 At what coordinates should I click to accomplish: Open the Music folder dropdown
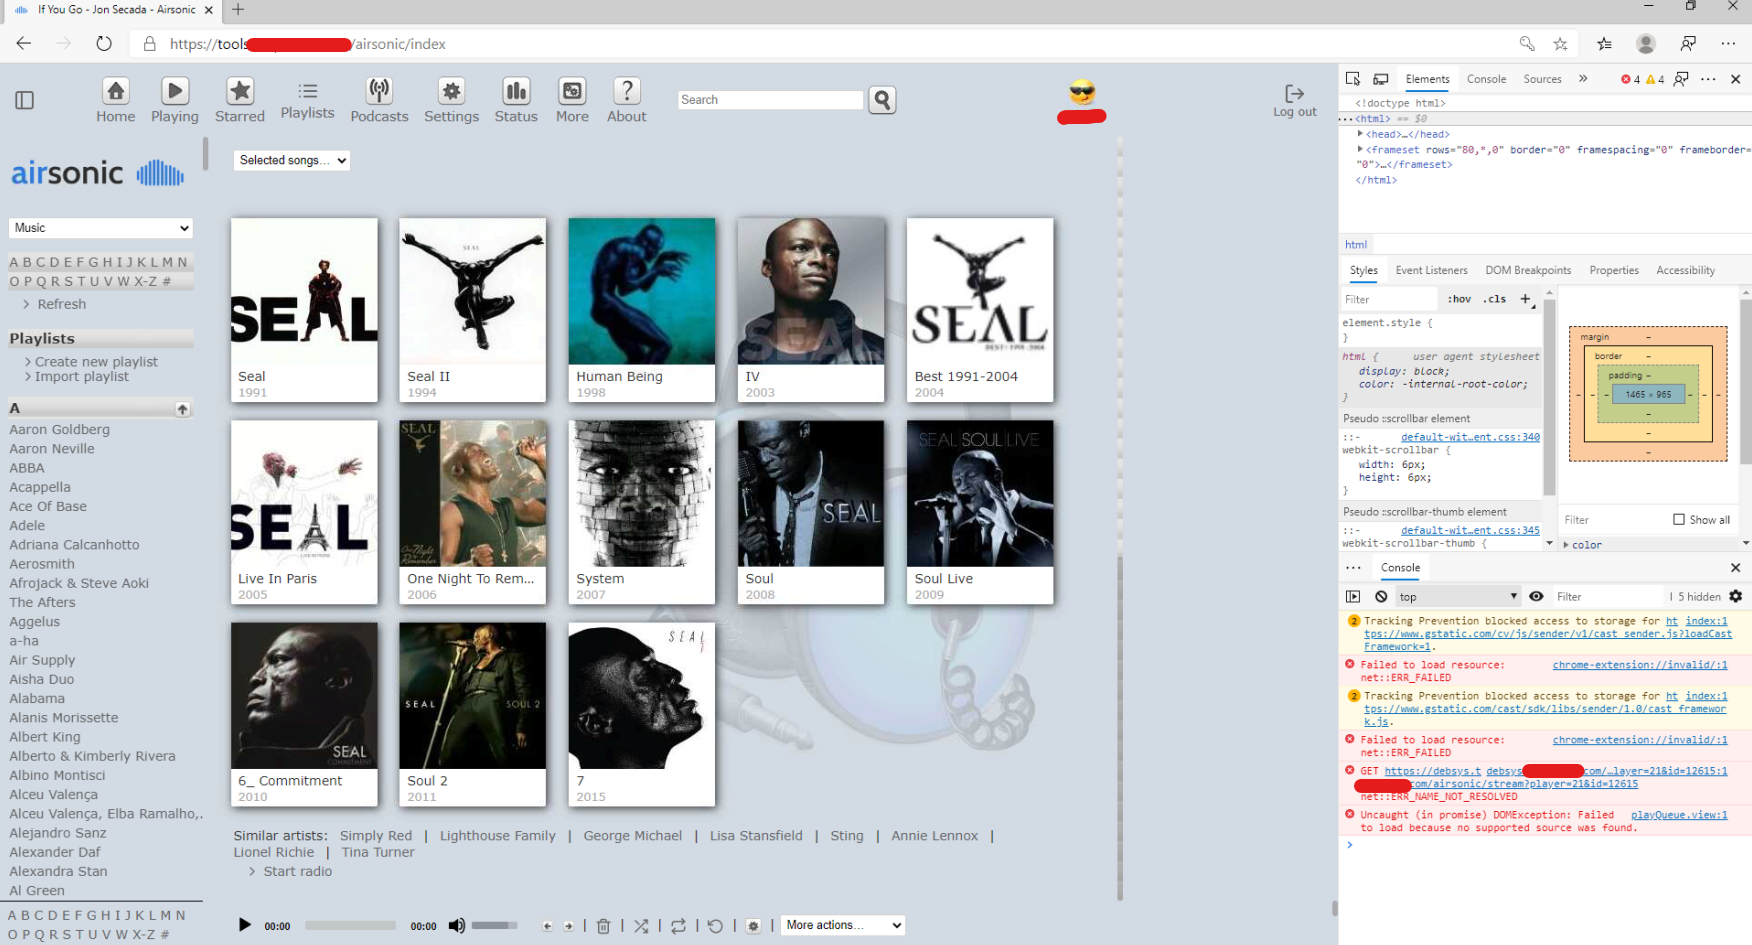pyautogui.click(x=101, y=228)
